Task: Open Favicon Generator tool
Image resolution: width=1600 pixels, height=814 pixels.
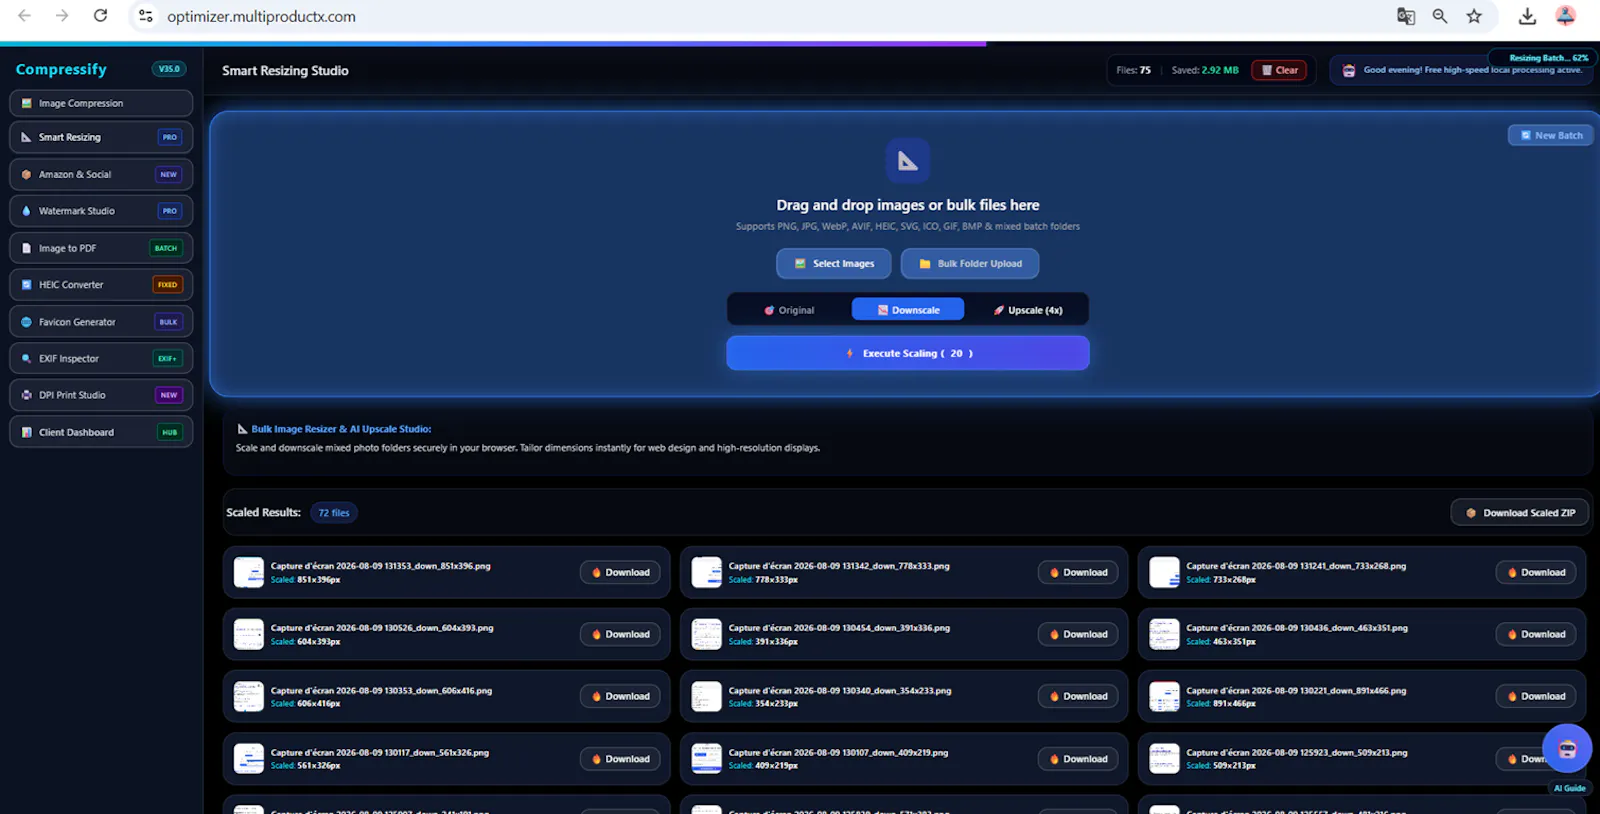Action: tap(101, 322)
